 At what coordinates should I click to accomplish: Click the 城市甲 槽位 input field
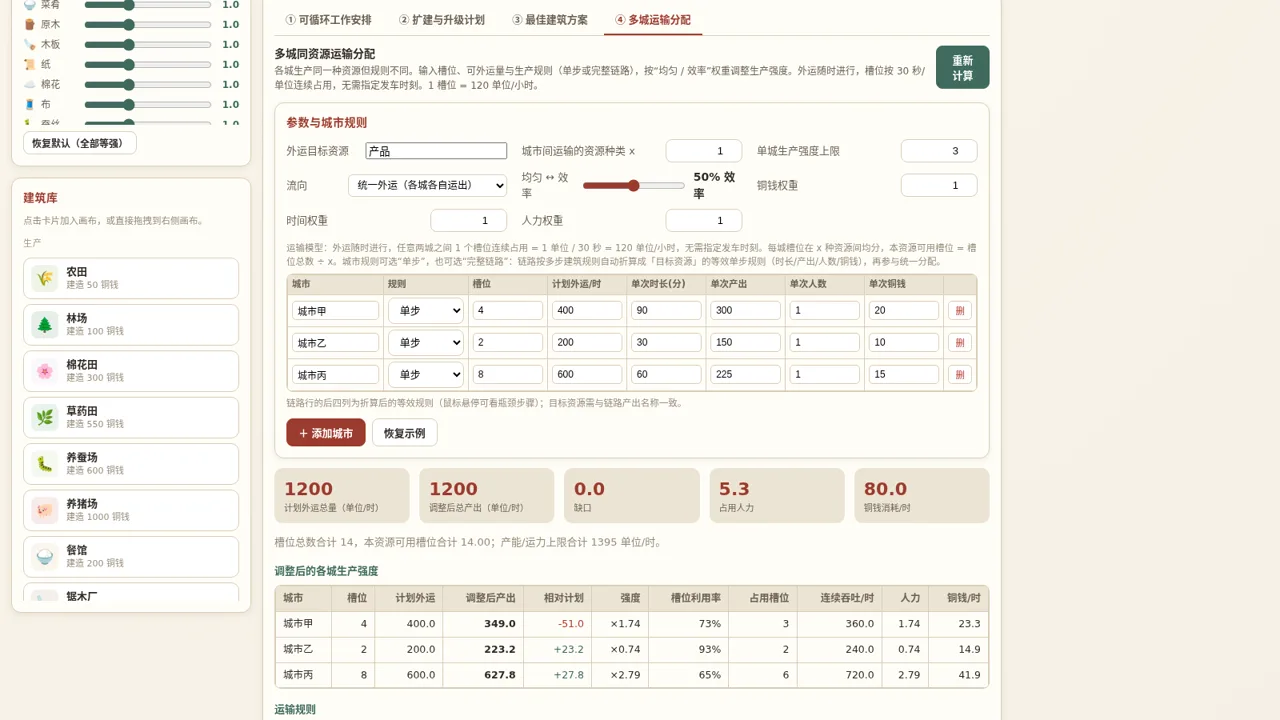[x=508, y=311]
